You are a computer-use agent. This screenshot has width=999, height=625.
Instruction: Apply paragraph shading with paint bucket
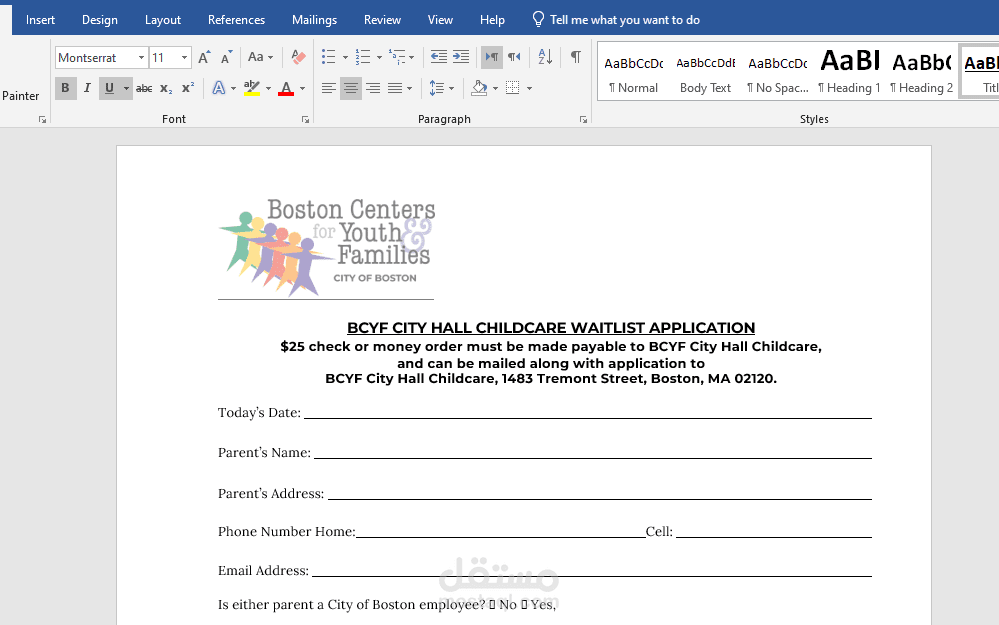[479, 88]
